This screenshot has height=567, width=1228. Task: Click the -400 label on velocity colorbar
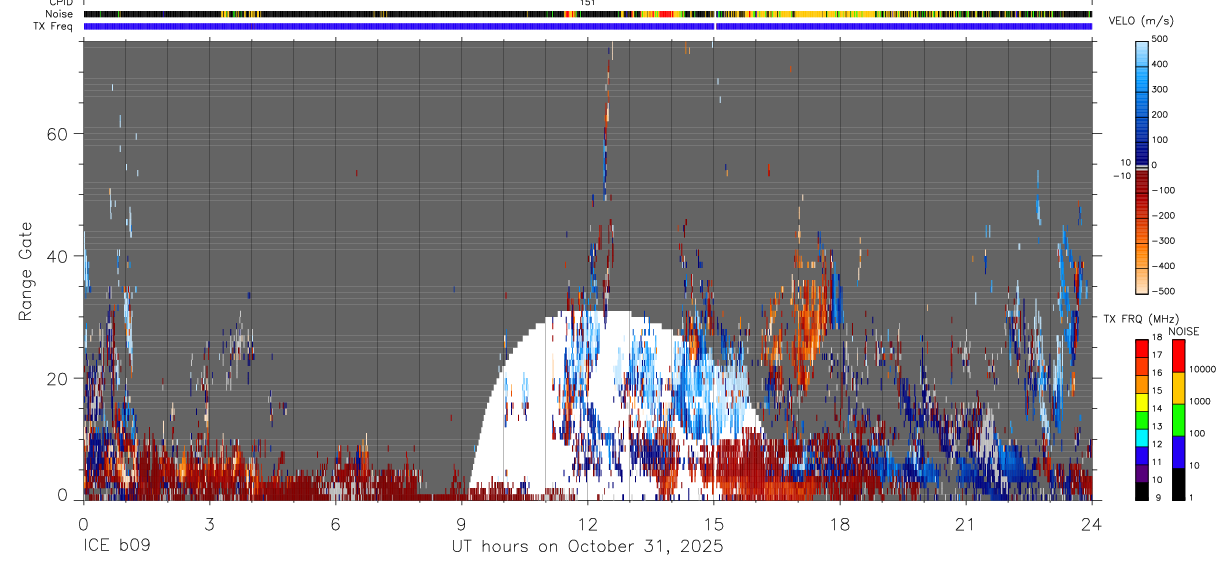pyautogui.click(x=1163, y=266)
